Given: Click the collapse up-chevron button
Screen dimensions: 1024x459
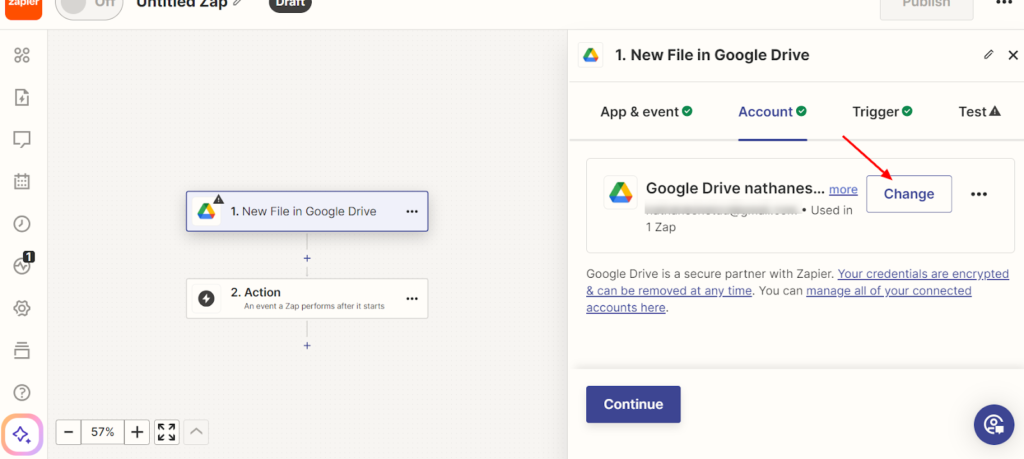Looking at the screenshot, I should tap(197, 432).
